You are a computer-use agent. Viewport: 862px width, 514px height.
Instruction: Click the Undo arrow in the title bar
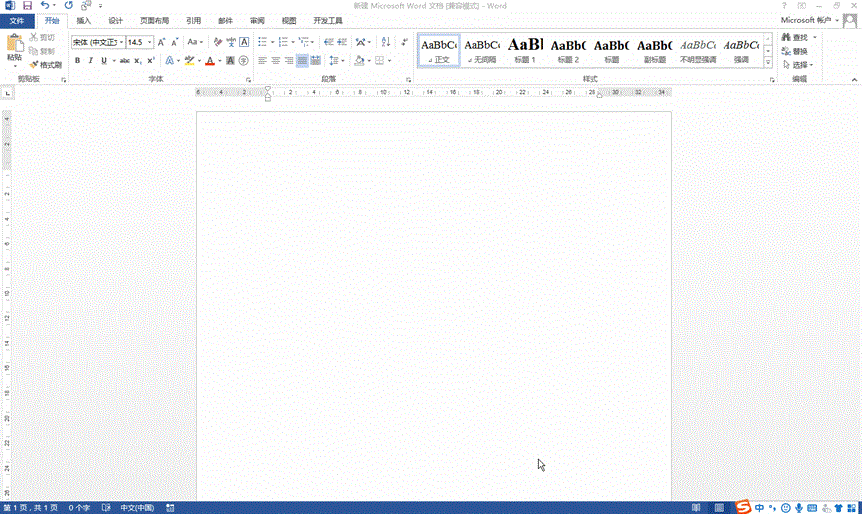click(45, 6)
